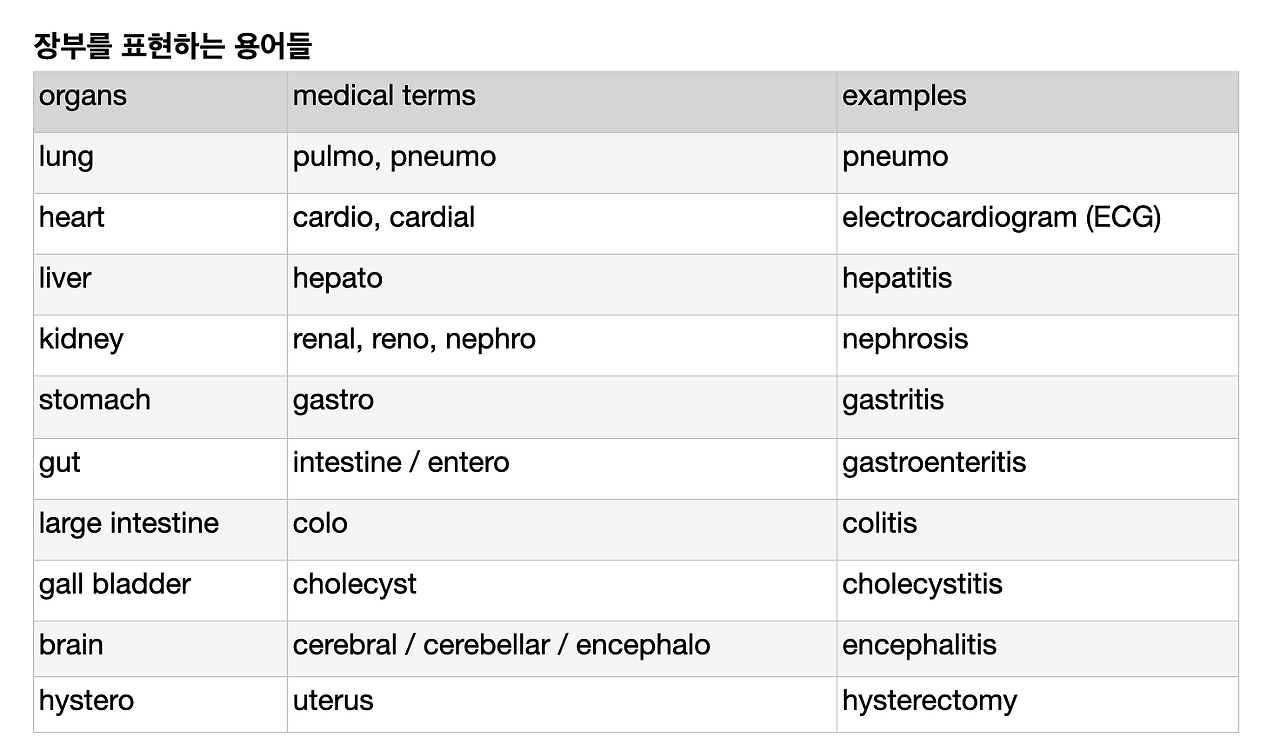The width and height of the screenshot is (1280, 751).
Task: Click the "examples" column header
Action: pos(904,96)
